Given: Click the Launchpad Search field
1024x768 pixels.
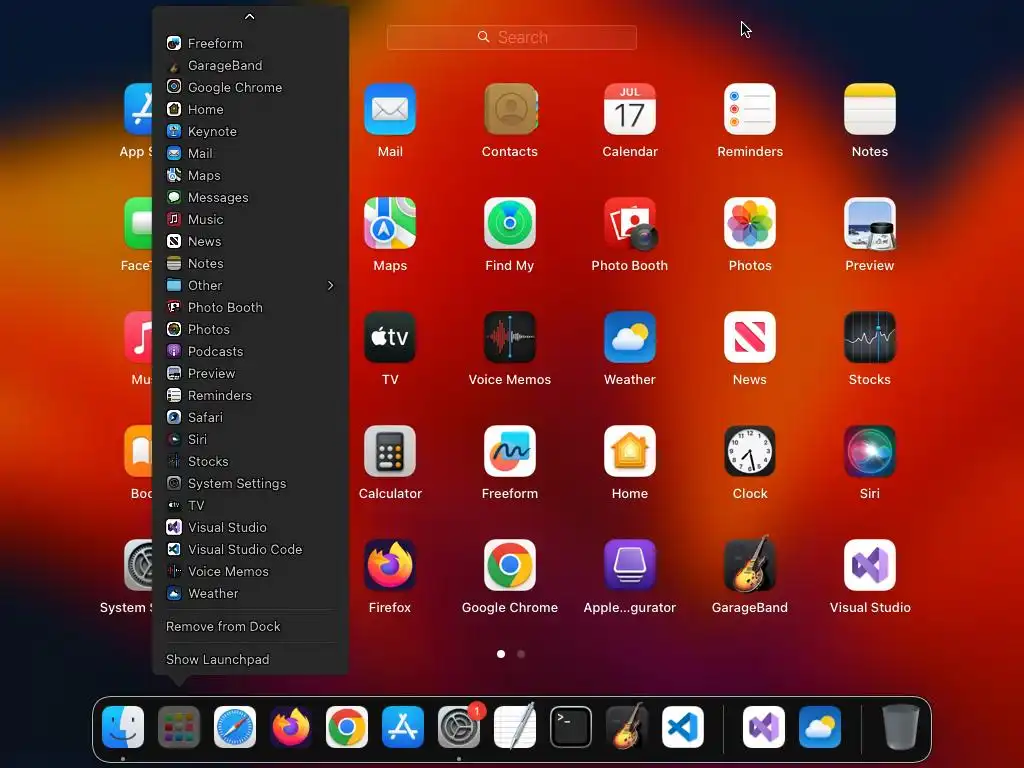Looking at the screenshot, I should point(511,37).
